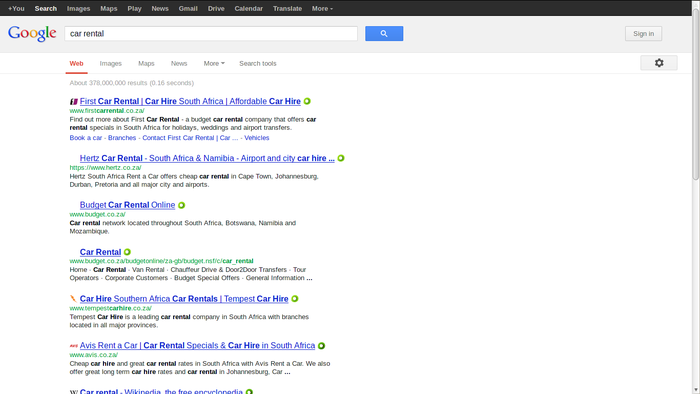This screenshot has width=700, height=394.
Task: Focus the search box containing car rental
Action: click(211, 33)
